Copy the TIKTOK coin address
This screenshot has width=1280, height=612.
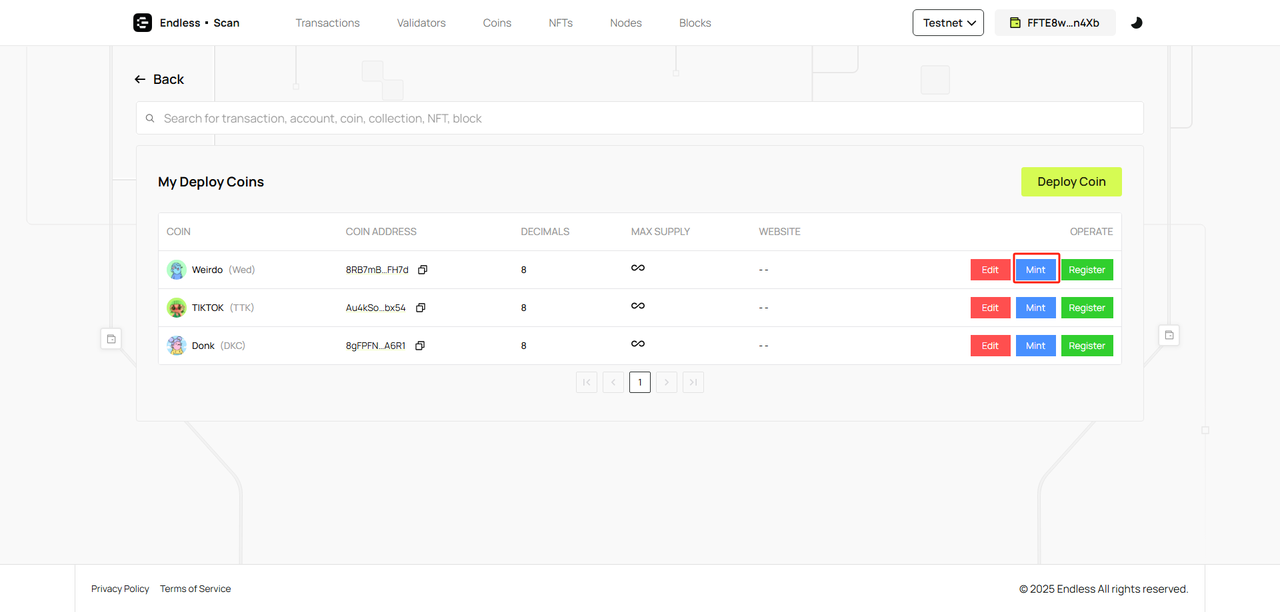point(420,308)
